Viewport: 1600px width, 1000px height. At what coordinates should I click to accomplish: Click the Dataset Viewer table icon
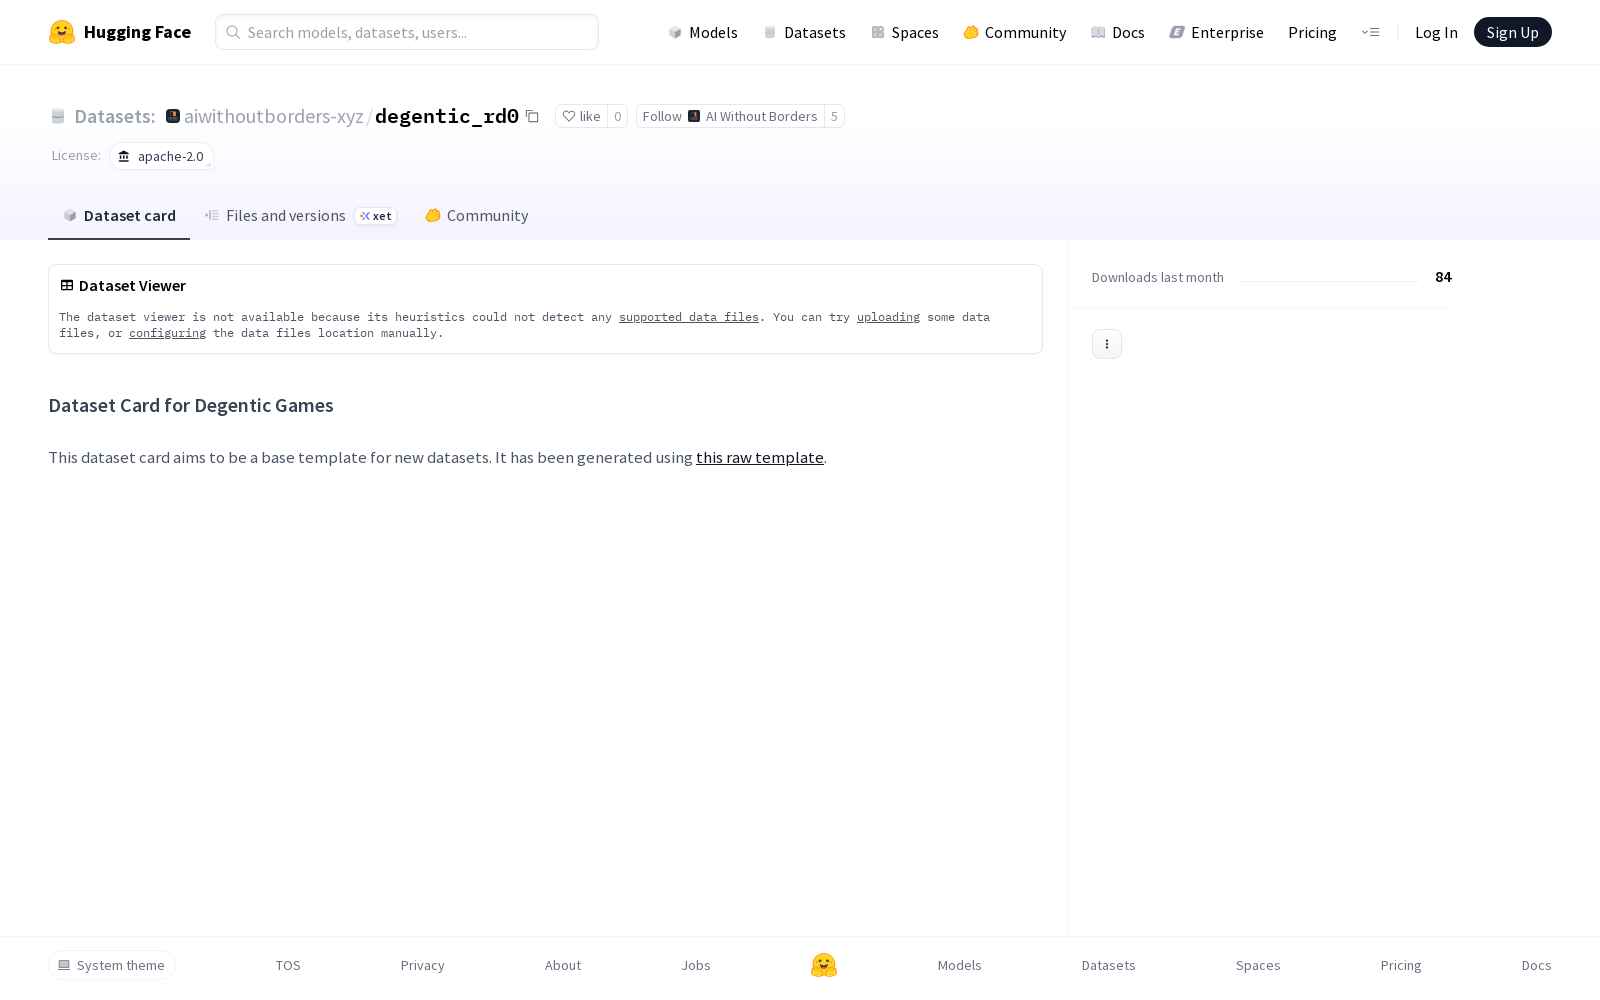pos(67,285)
